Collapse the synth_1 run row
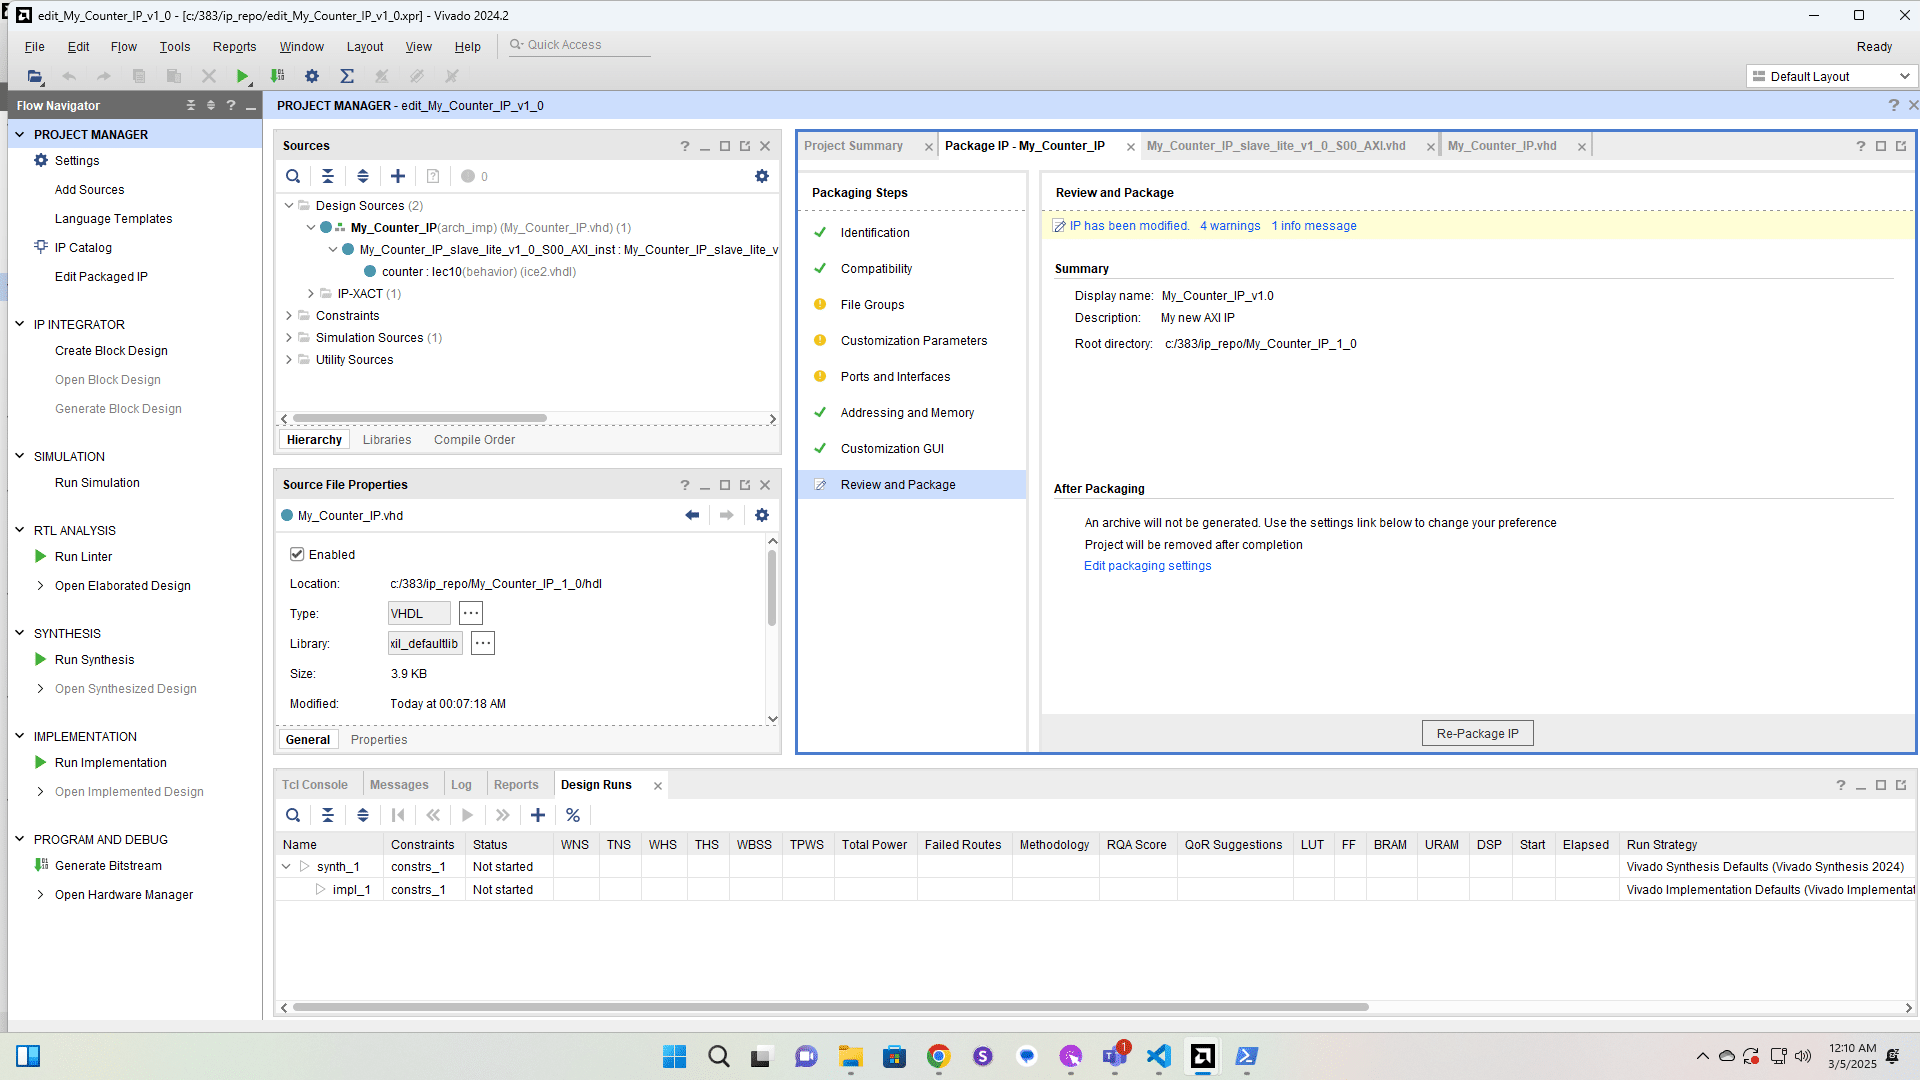Screen dimensions: 1920x1080 point(286,867)
